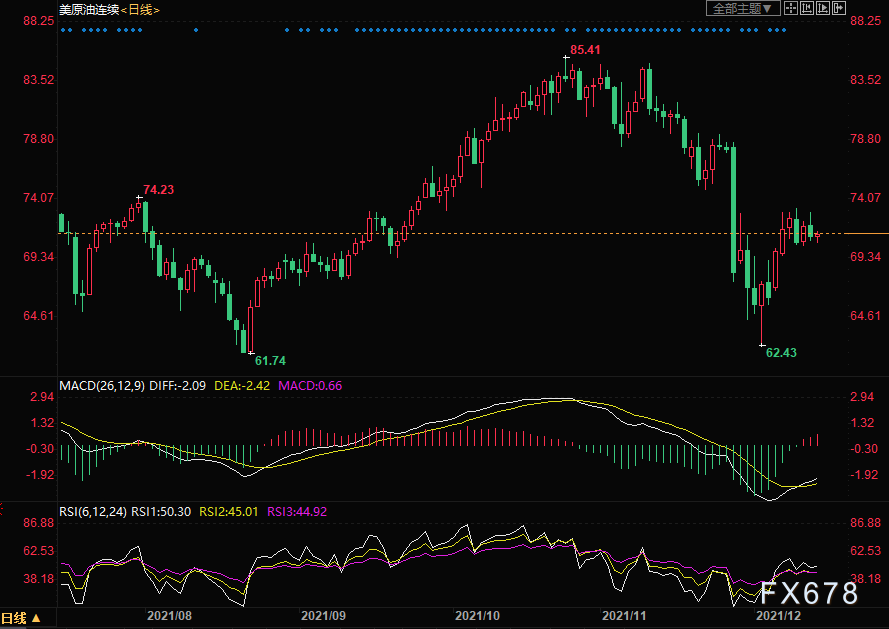Click the 38.18 label on left RSI axis
889x629 pixels.
pyautogui.click(x=39, y=579)
